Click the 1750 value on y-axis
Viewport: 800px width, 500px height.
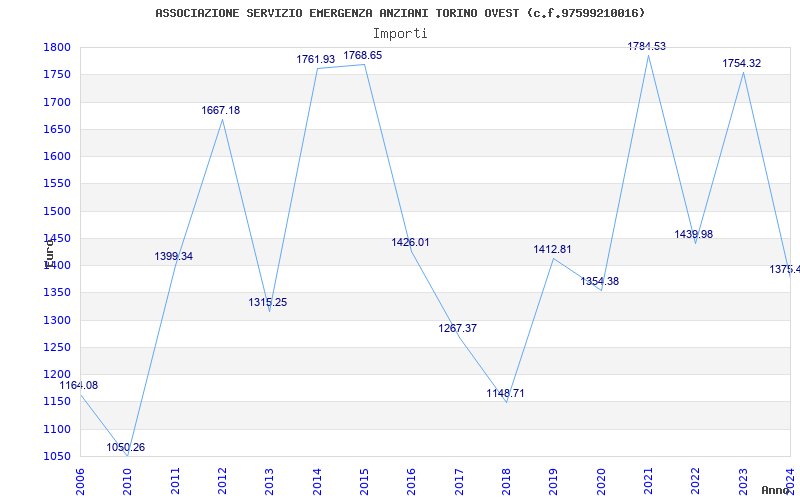point(57,74)
